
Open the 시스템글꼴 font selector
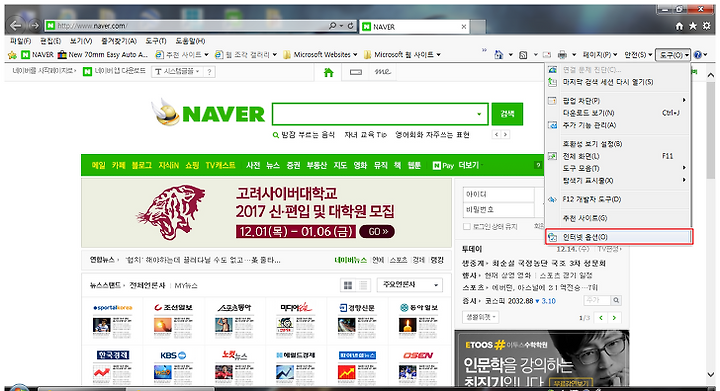pyautogui.click(x=178, y=72)
